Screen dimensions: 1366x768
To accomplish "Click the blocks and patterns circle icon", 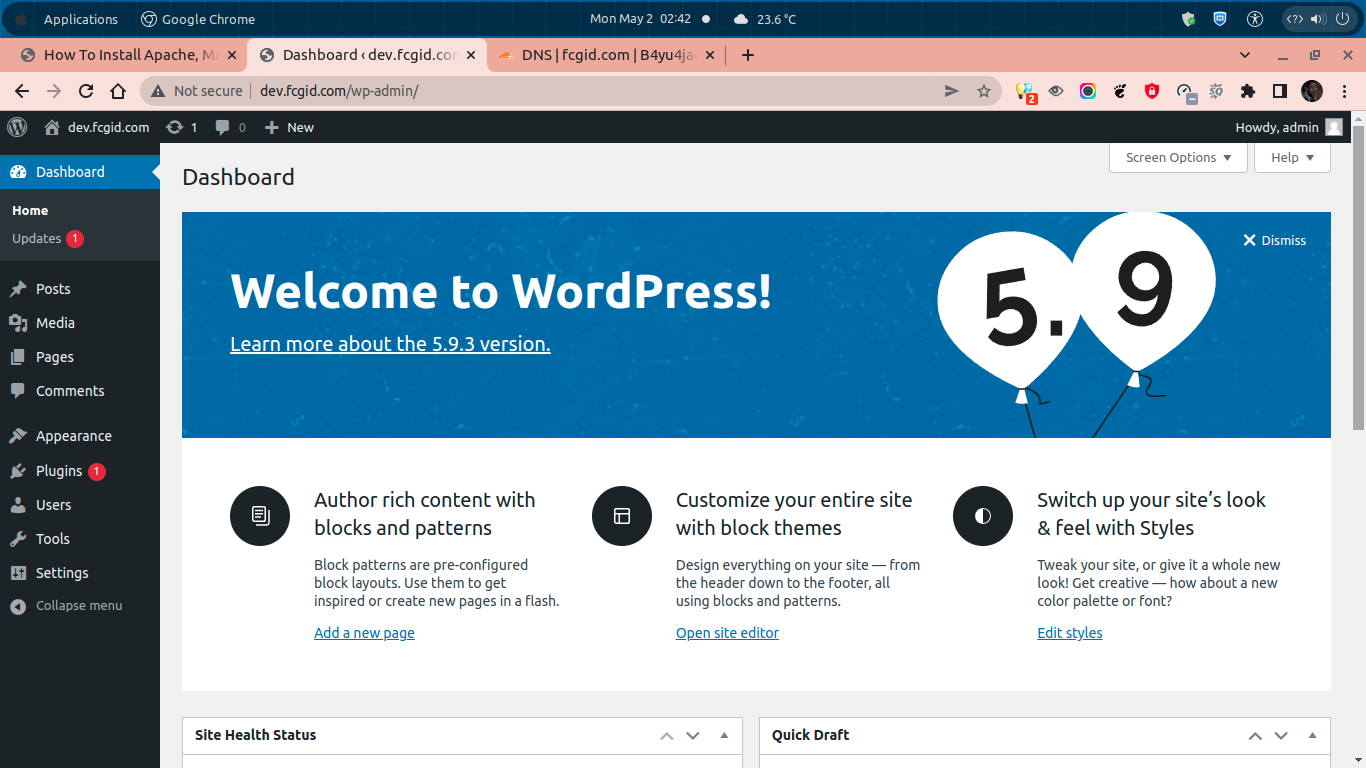I will [260, 516].
